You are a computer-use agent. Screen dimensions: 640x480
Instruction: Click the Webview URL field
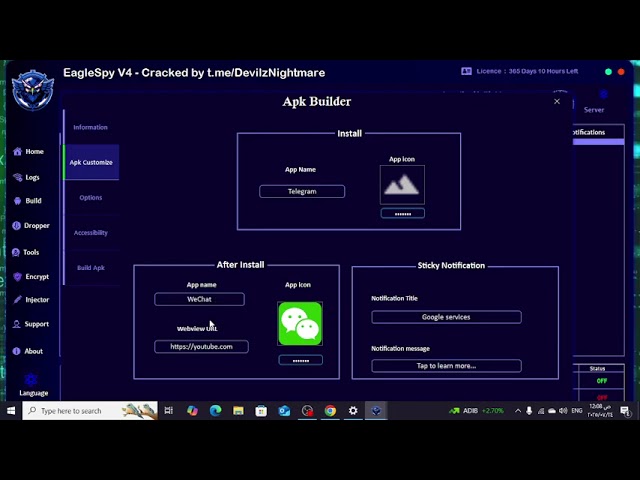coord(201,347)
